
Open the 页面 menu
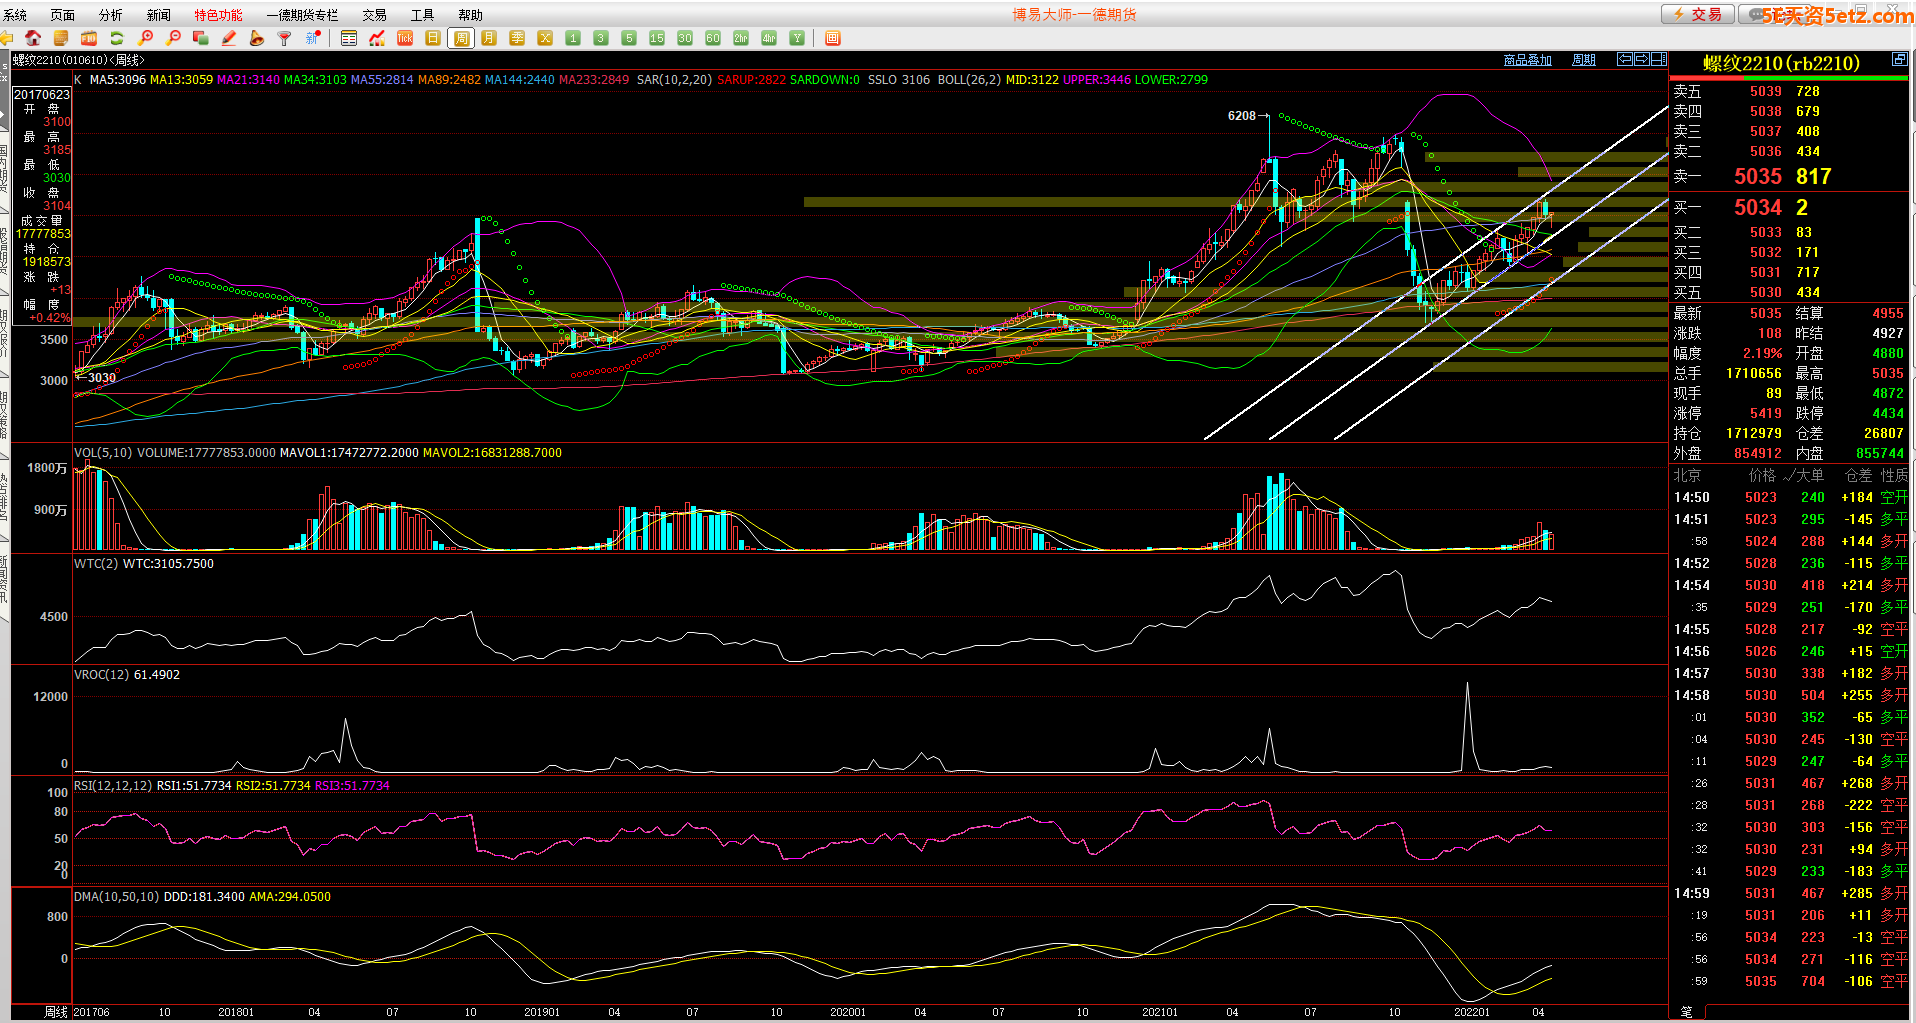point(63,15)
